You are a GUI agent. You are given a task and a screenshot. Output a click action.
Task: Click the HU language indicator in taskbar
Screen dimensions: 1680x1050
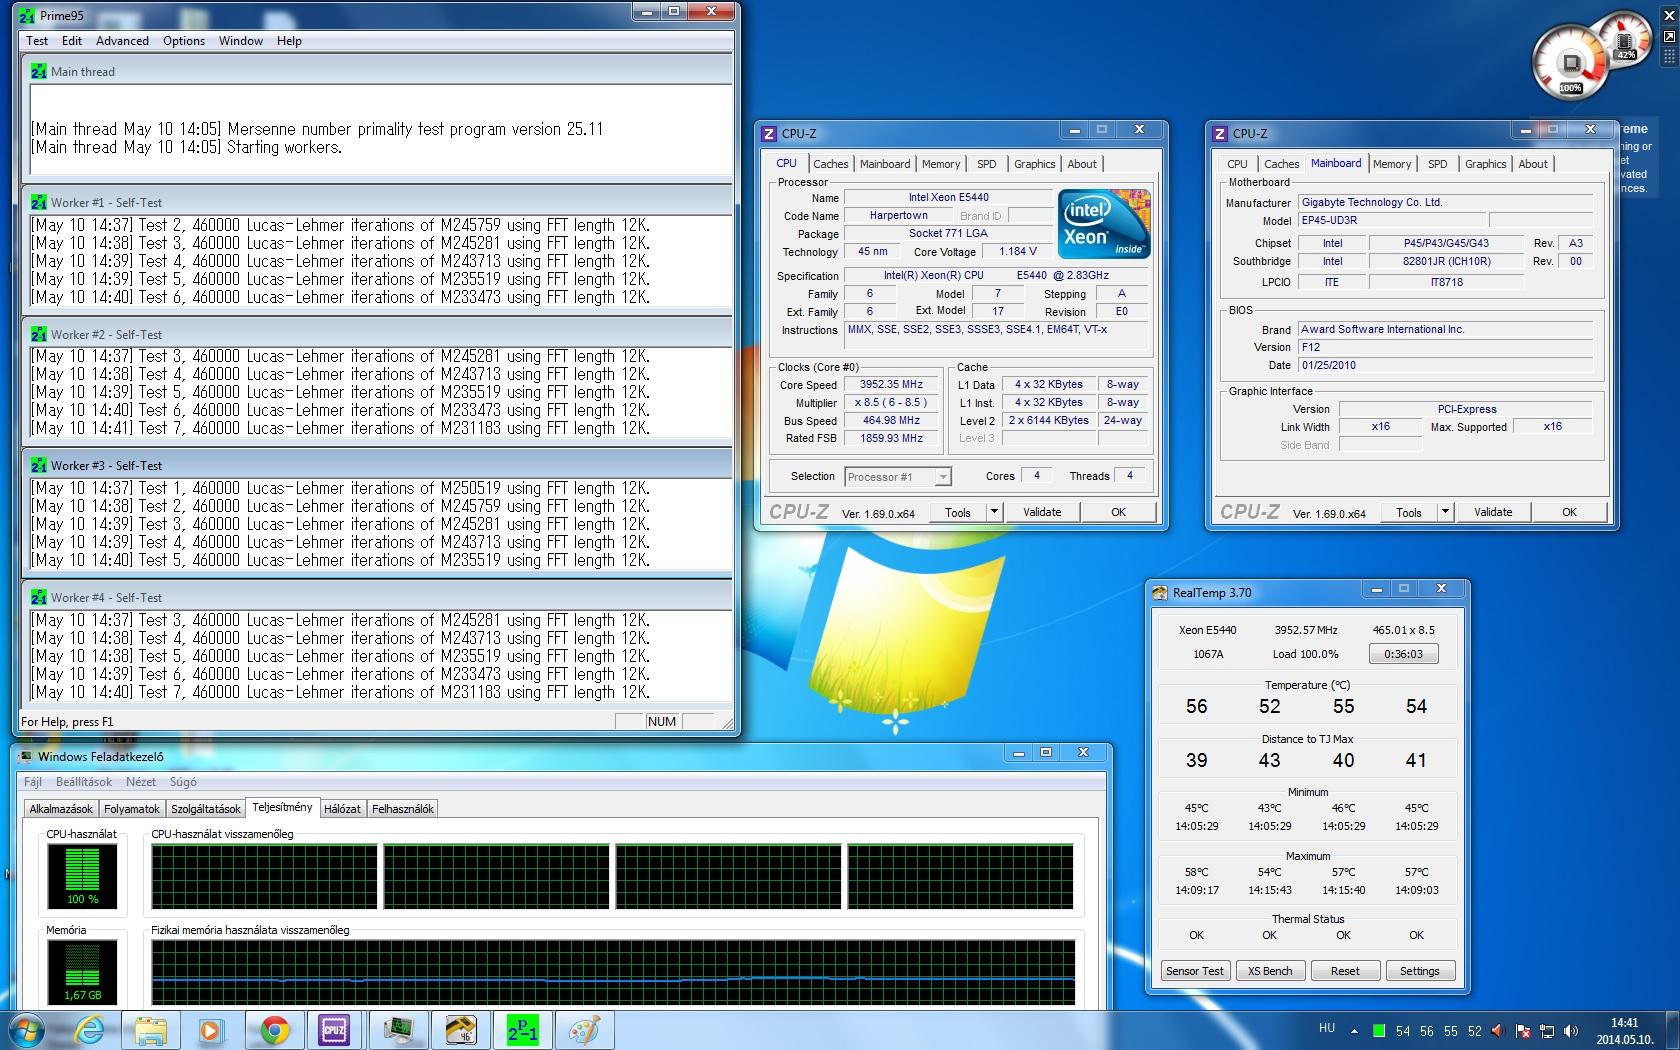pos(1327,1028)
